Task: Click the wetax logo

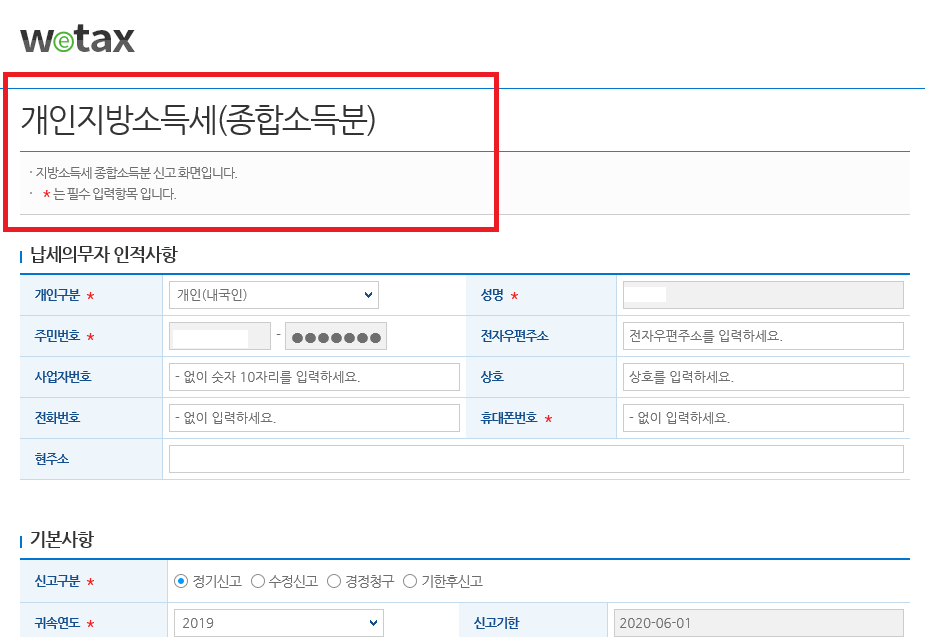Action: (77, 40)
